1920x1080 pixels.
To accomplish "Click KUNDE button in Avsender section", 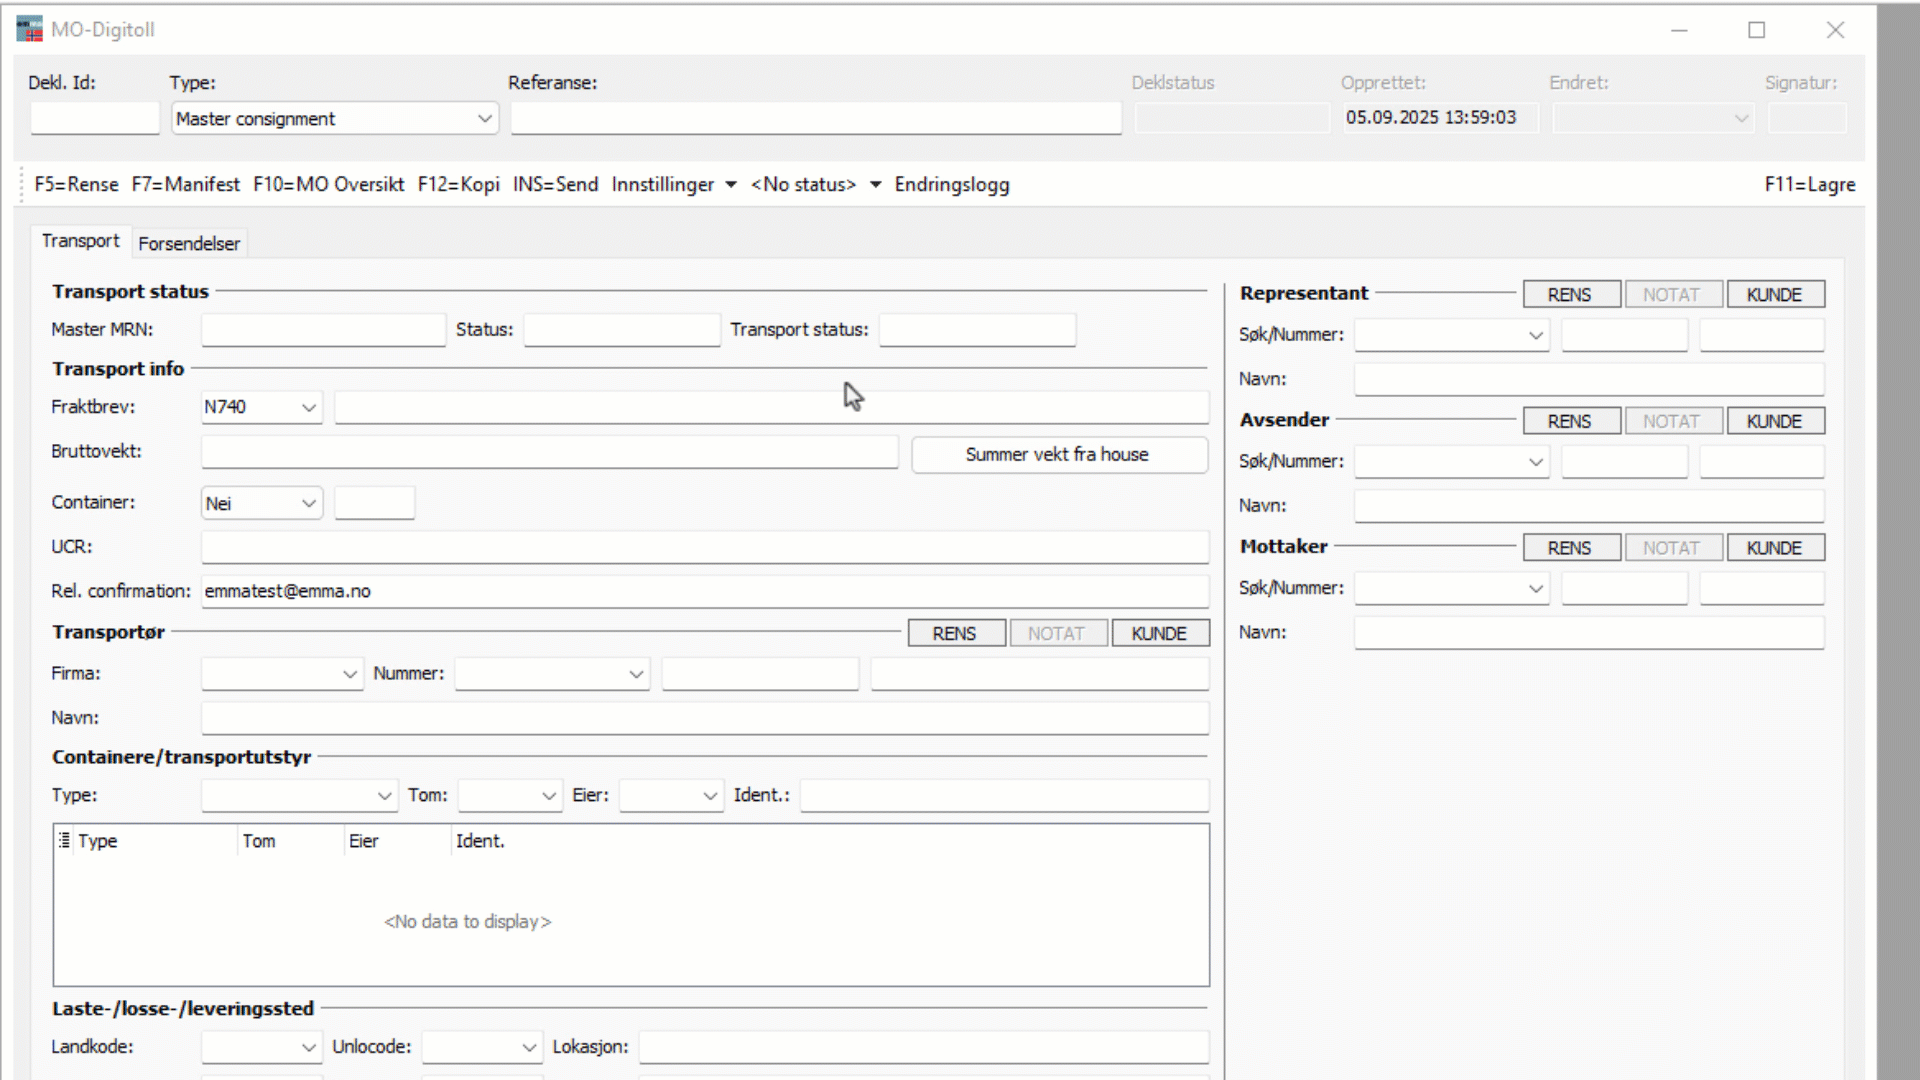I will [1775, 422].
